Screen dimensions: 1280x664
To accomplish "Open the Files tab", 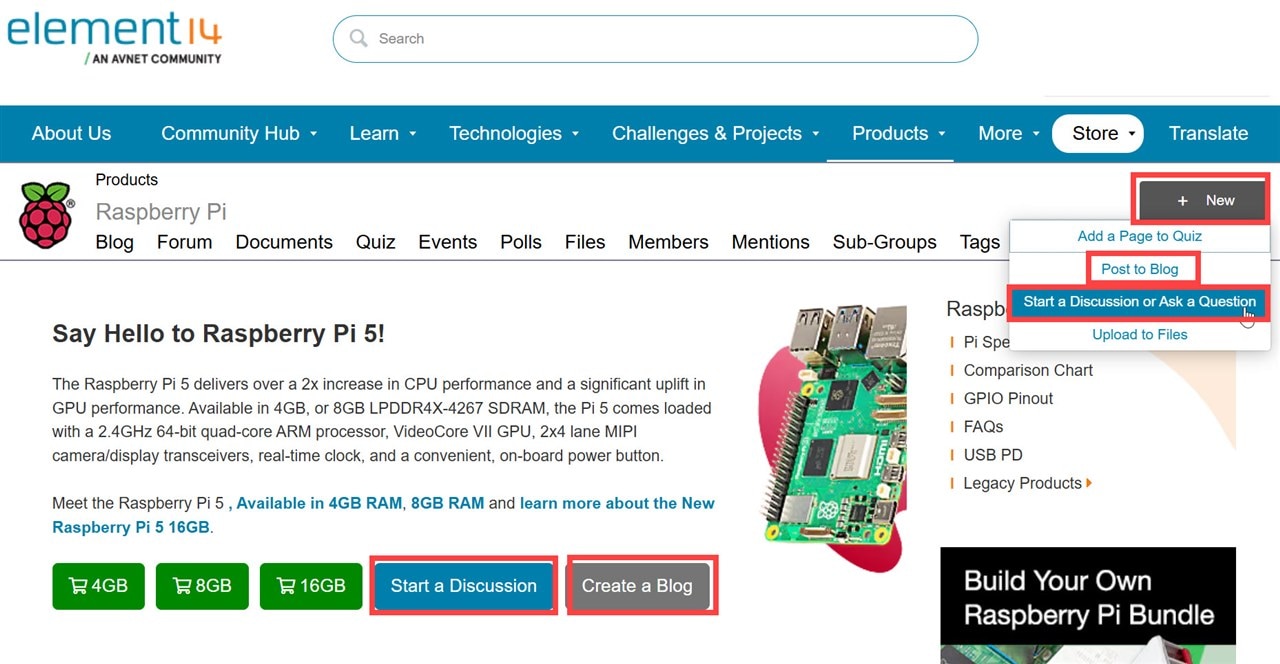I will tap(585, 242).
